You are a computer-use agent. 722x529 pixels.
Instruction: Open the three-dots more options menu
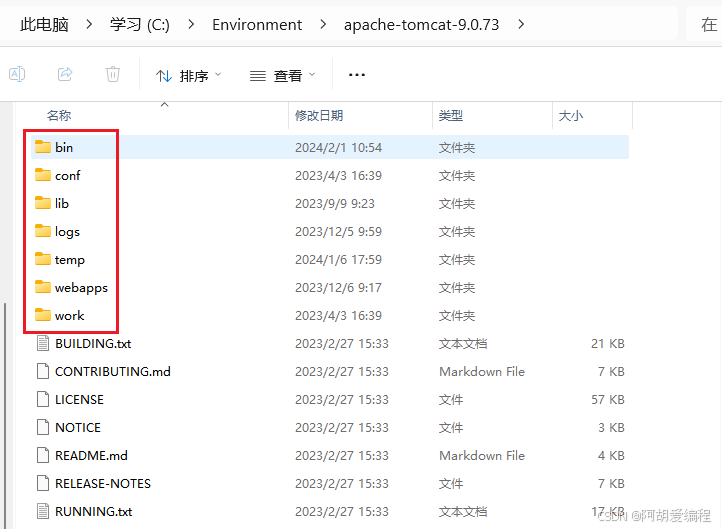point(357,75)
